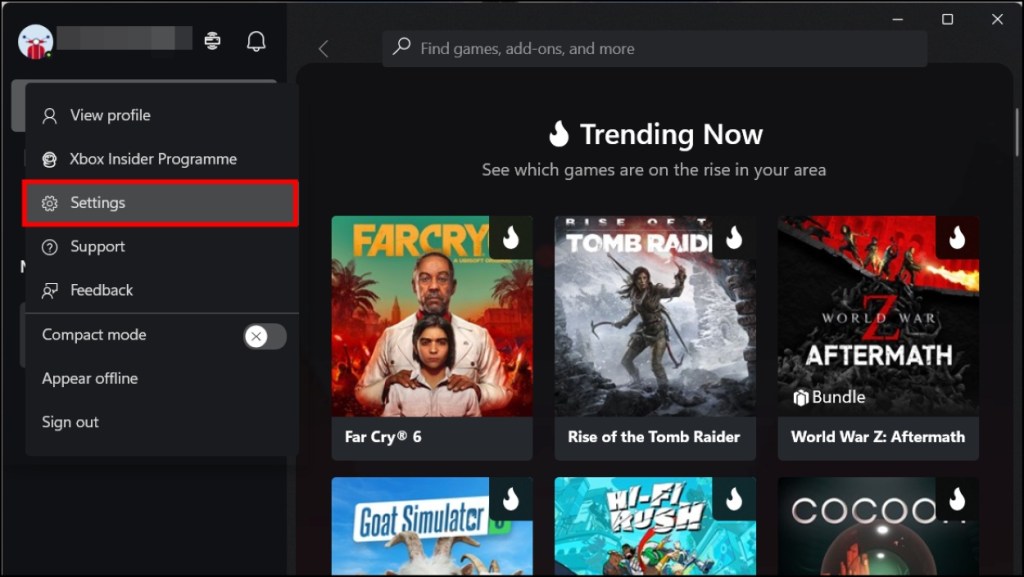This screenshot has width=1024, height=577.
Task: Click the user profile avatar picture
Action: click(x=35, y=42)
